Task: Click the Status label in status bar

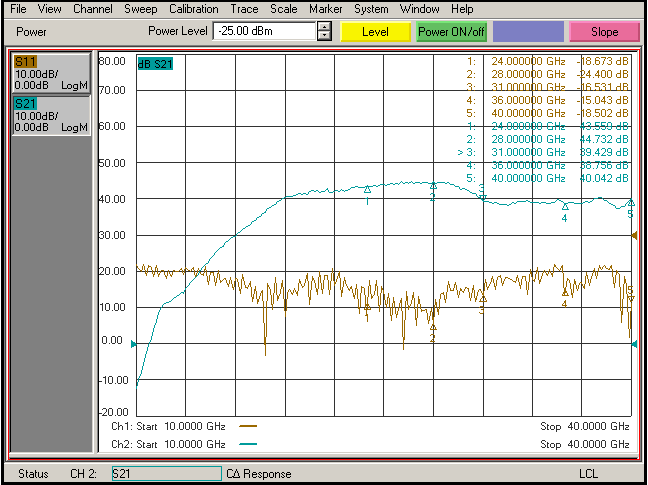Action: 33,474
